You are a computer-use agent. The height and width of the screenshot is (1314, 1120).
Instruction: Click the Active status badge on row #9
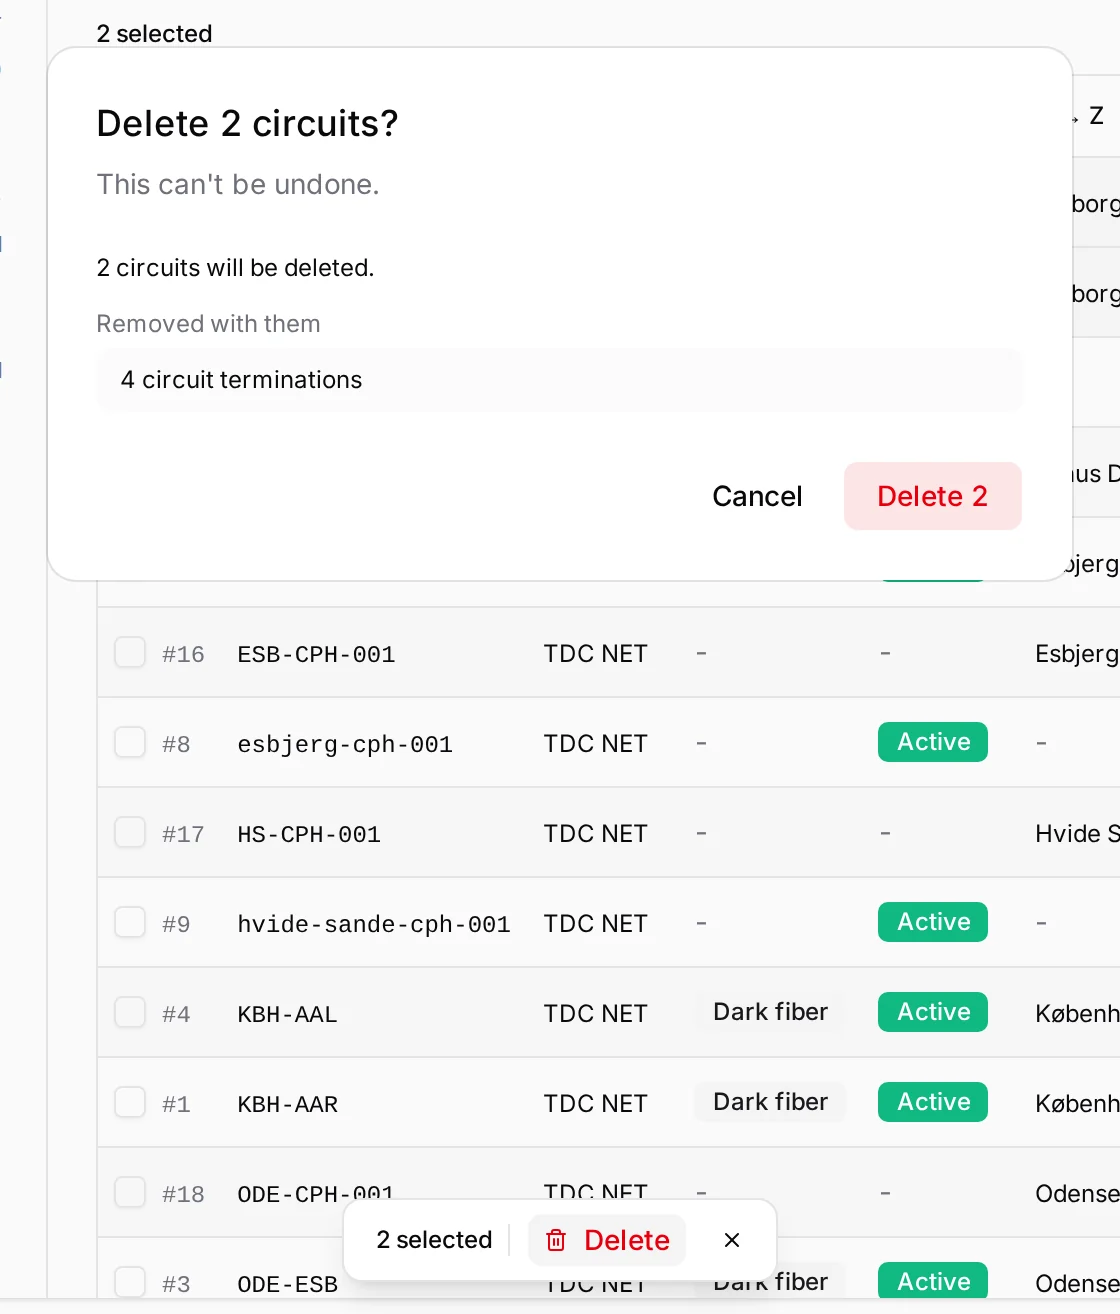tap(933, 922)
